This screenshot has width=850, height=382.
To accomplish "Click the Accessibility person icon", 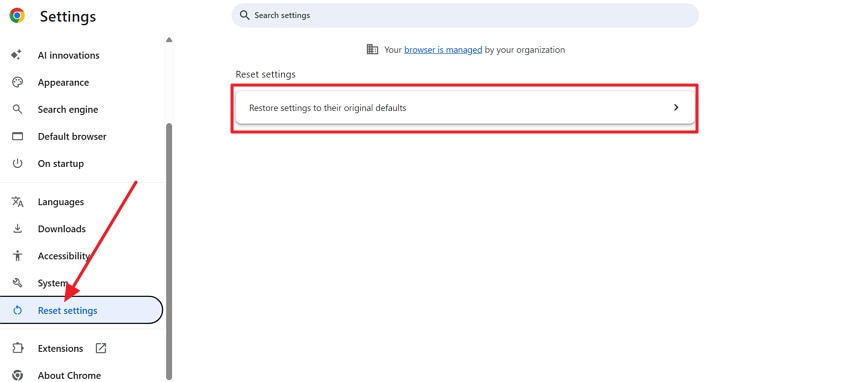I will pos(17,256).
